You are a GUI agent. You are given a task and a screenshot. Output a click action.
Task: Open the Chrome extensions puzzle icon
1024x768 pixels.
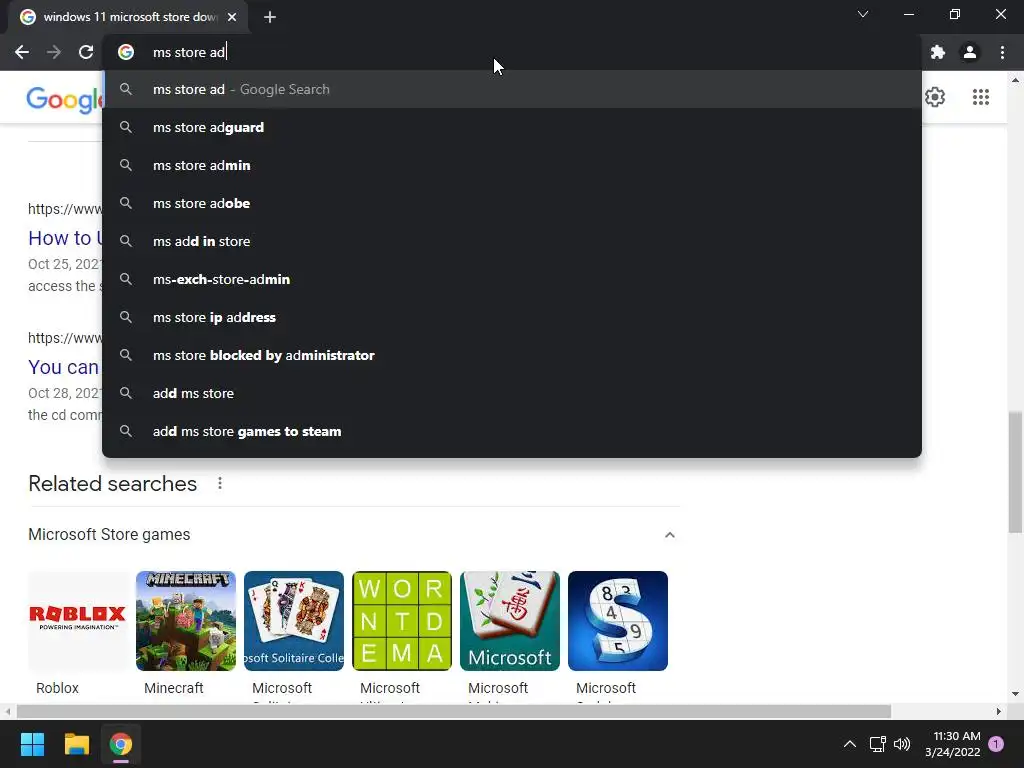pos(938,52)
